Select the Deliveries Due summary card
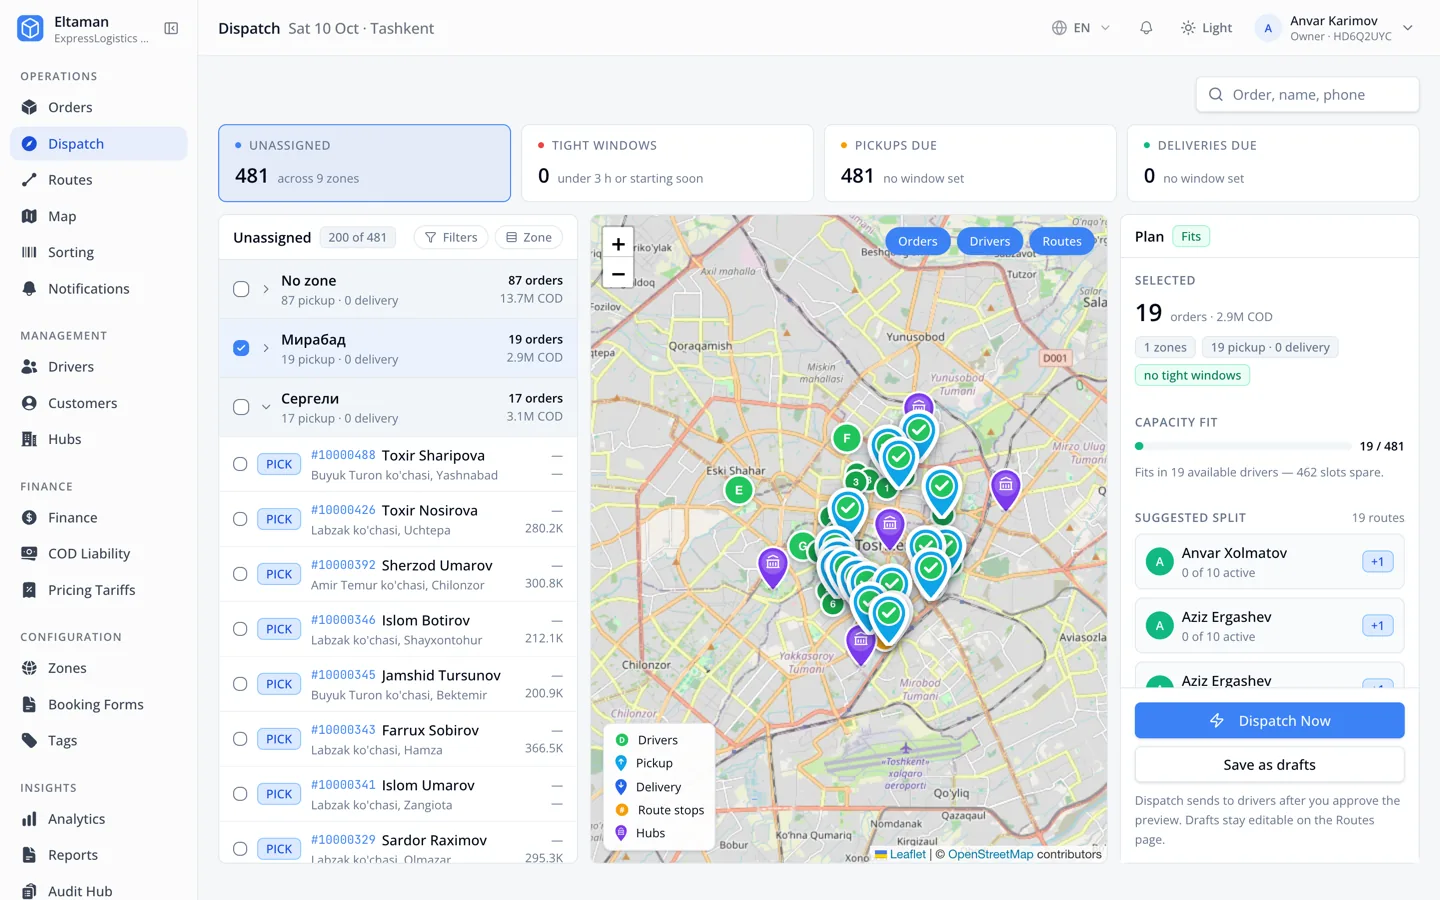This screenshot has width=1440, height=900. [x=1273, y=163]
